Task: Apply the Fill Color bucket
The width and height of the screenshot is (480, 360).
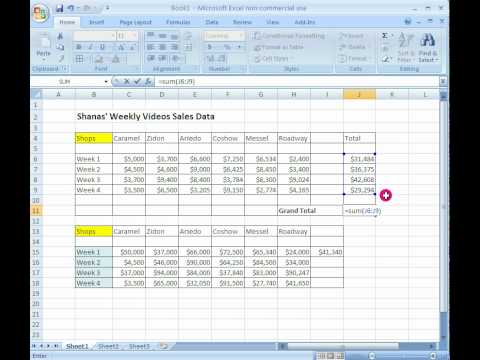Action: (99, 59)
